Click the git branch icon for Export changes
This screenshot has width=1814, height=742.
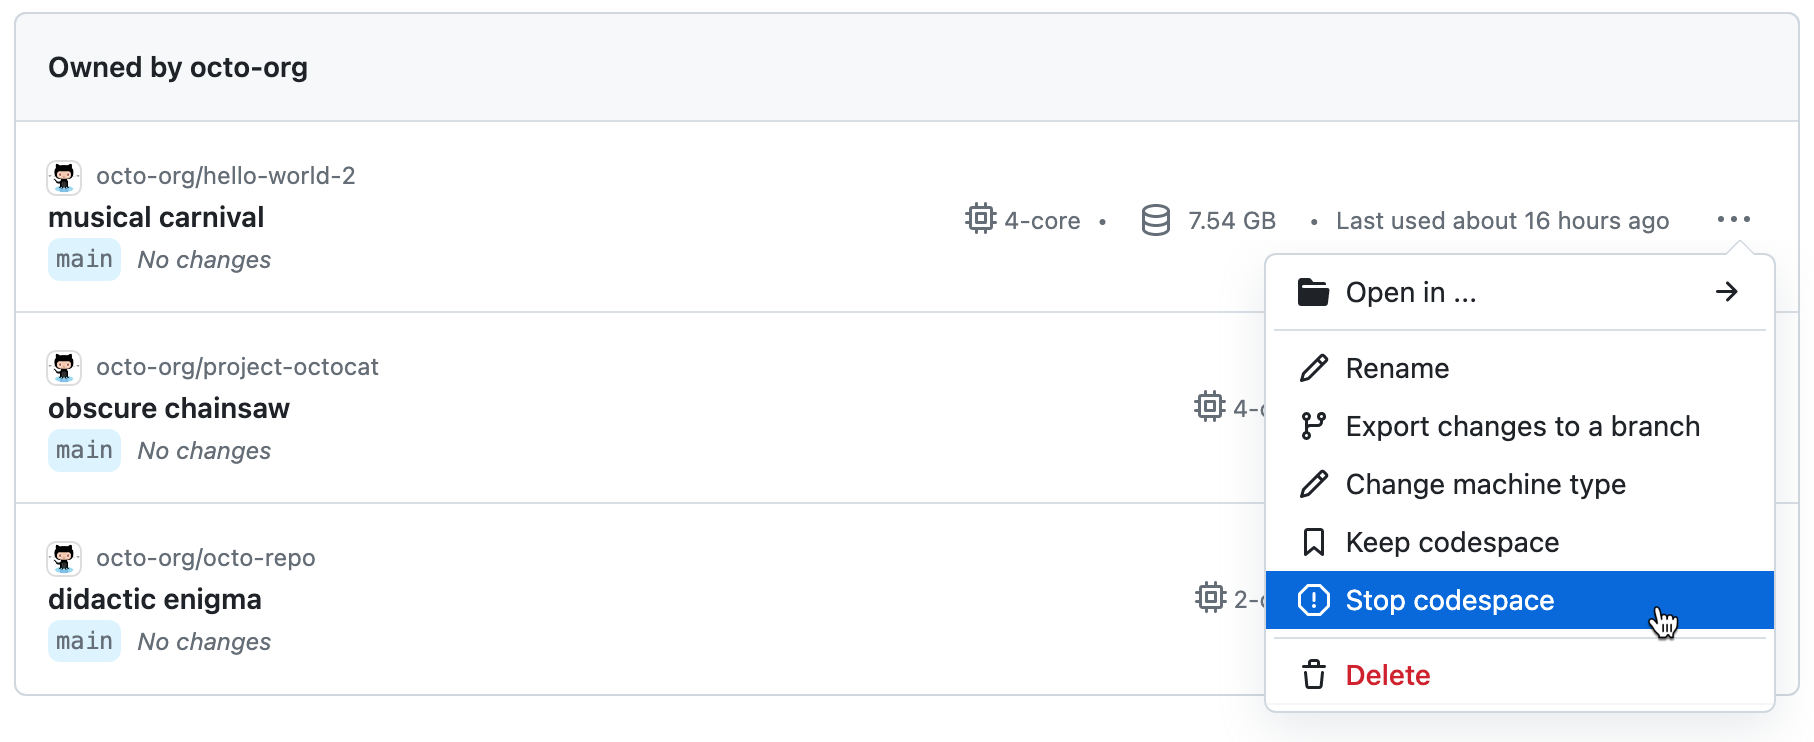coord(1313,426)
